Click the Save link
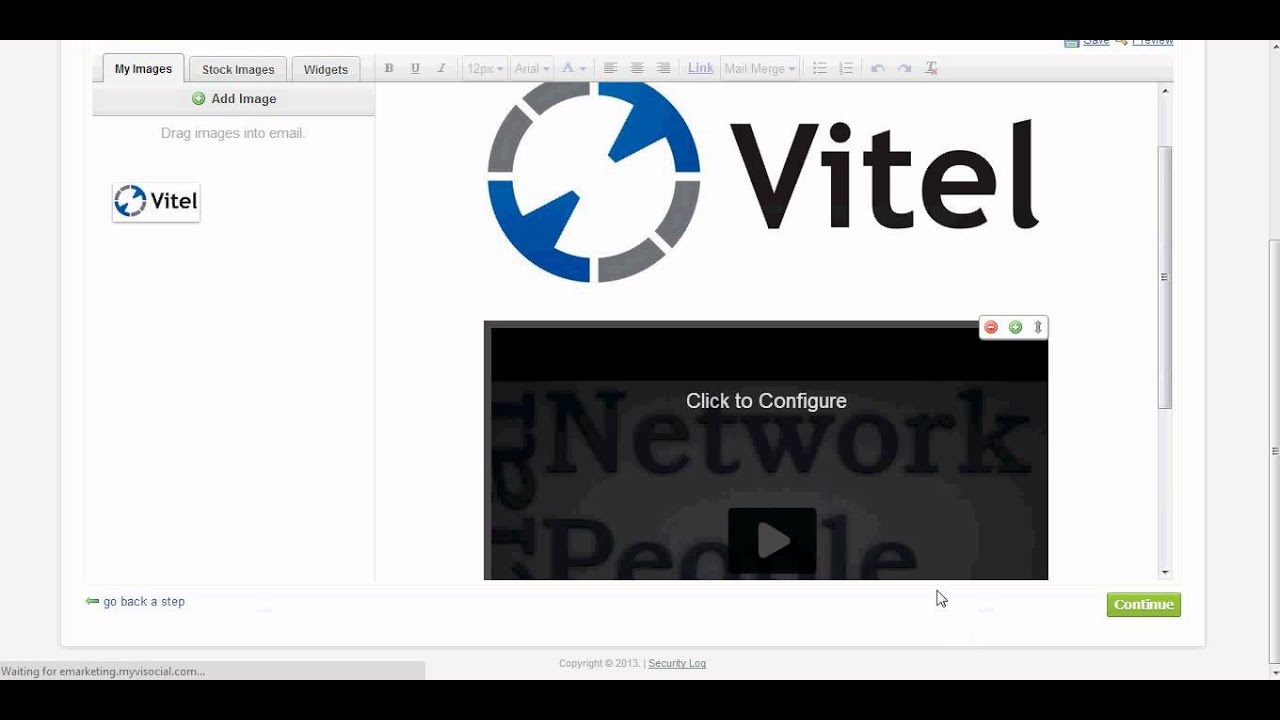This screenshot has width=1280, height=720. (1096, 42)
